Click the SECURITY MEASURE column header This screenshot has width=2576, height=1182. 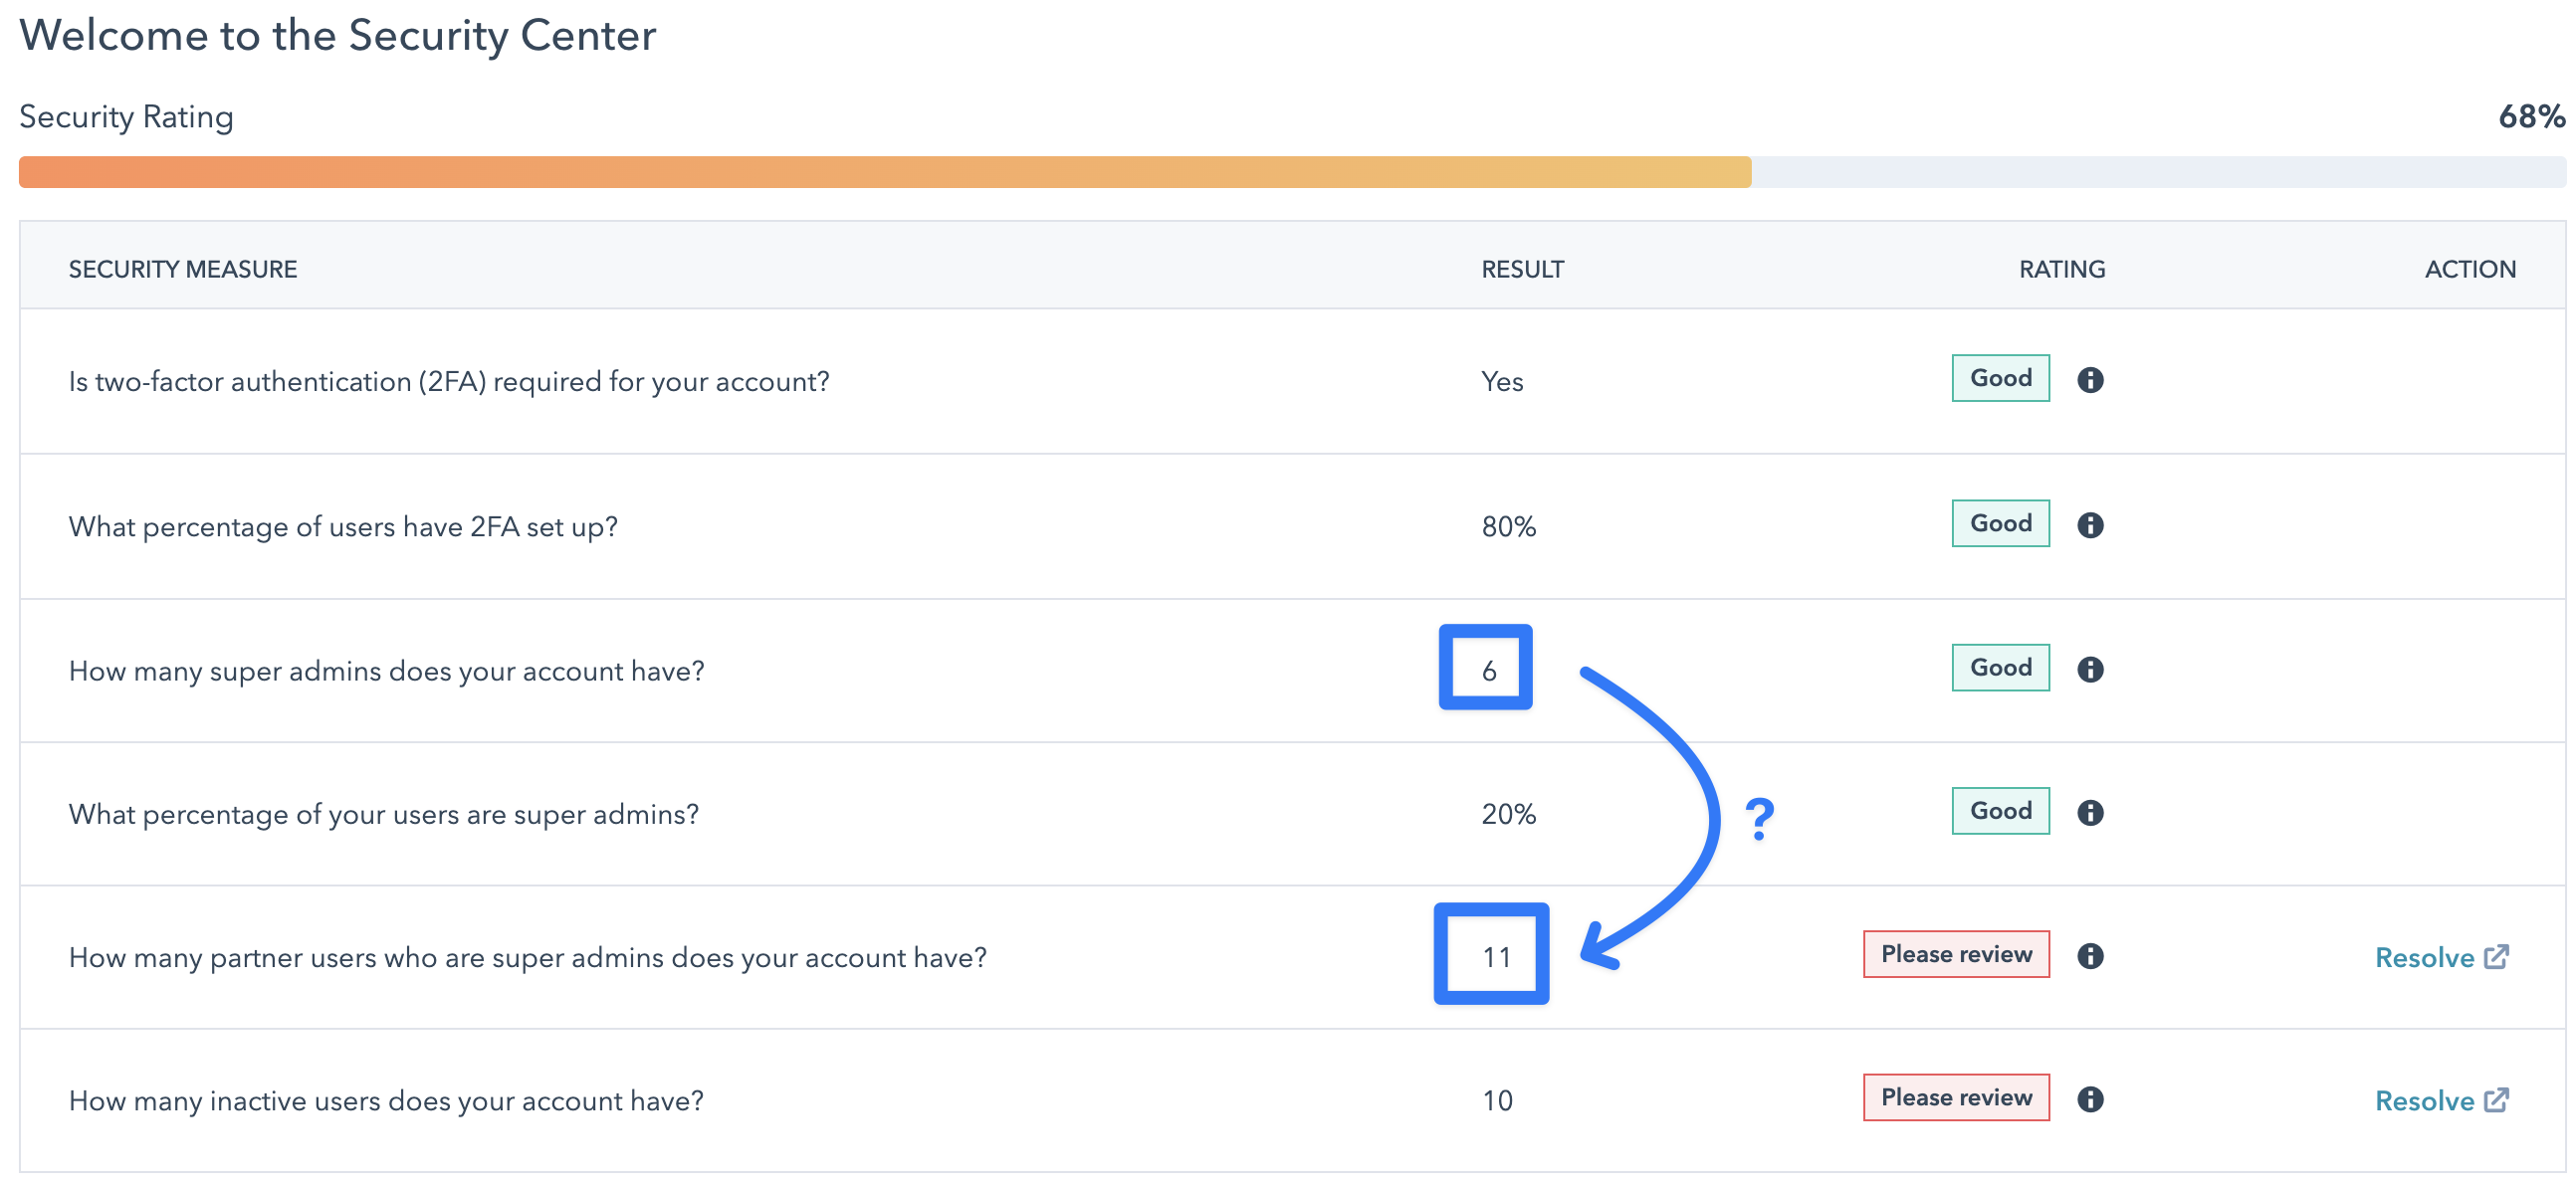coord(183,269)
